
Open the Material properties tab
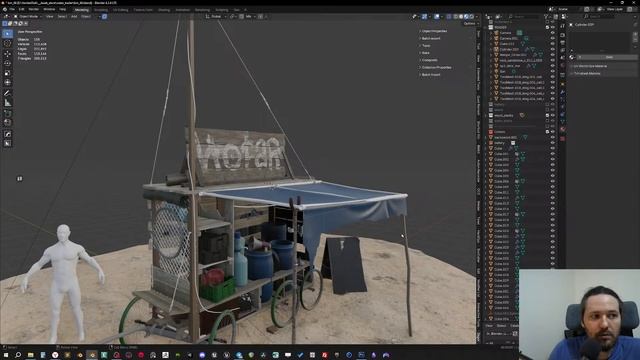click(562, 130)
